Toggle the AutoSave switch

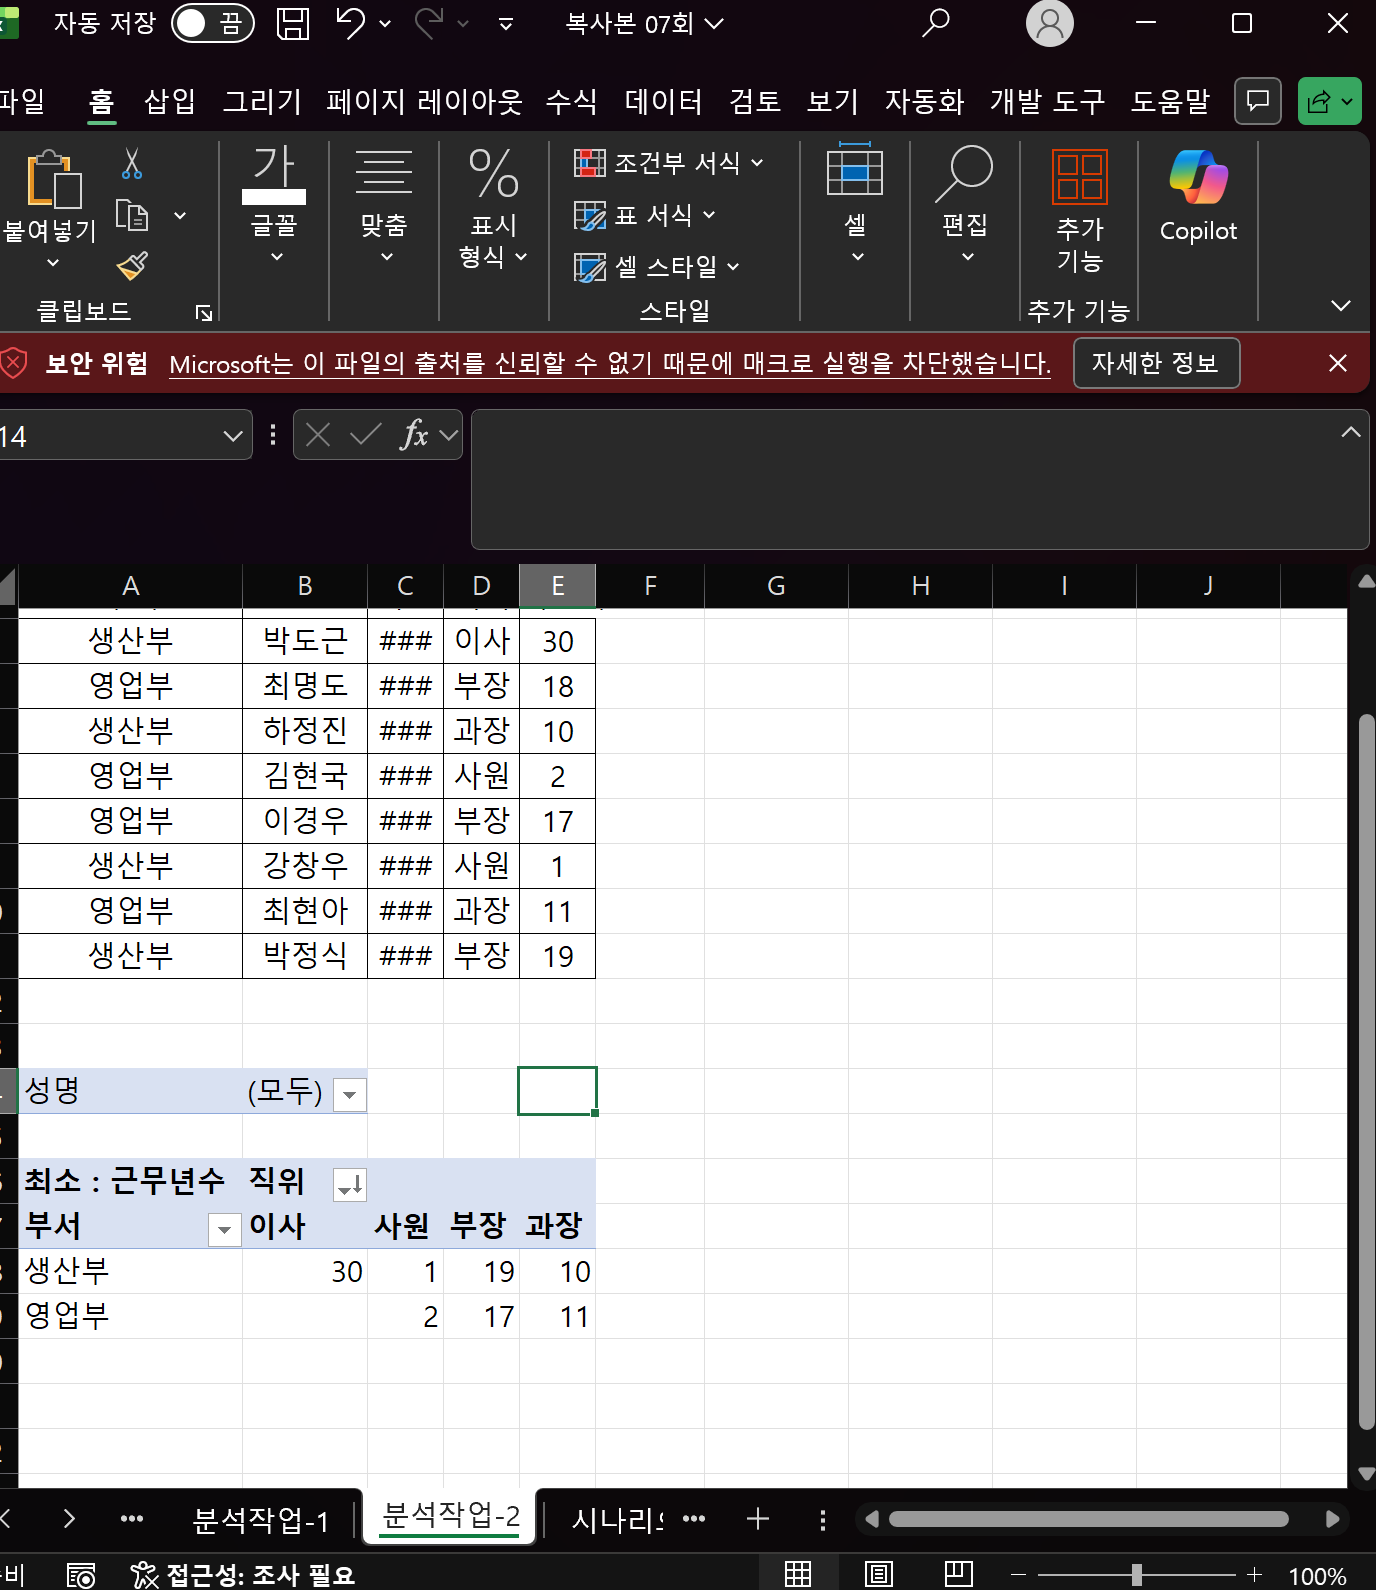(x=212, y=23)
